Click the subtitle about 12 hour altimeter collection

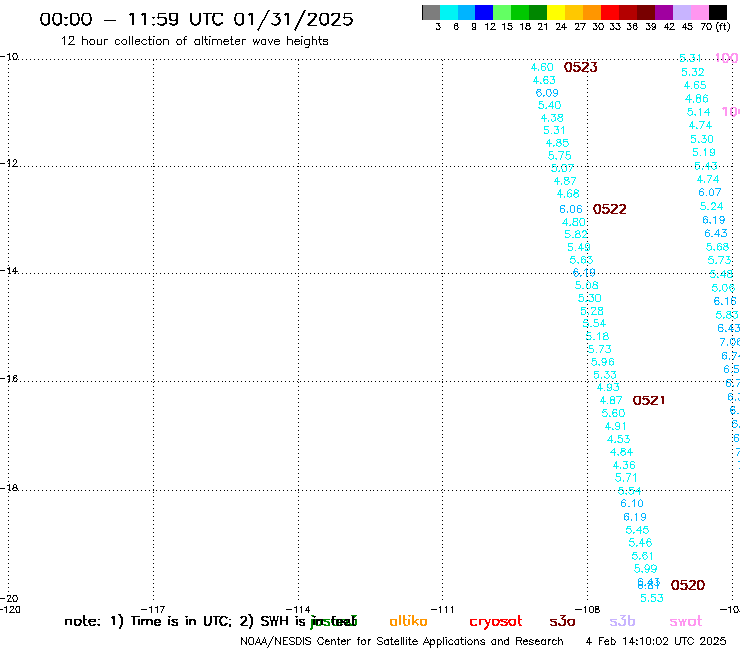click(194, 41)
